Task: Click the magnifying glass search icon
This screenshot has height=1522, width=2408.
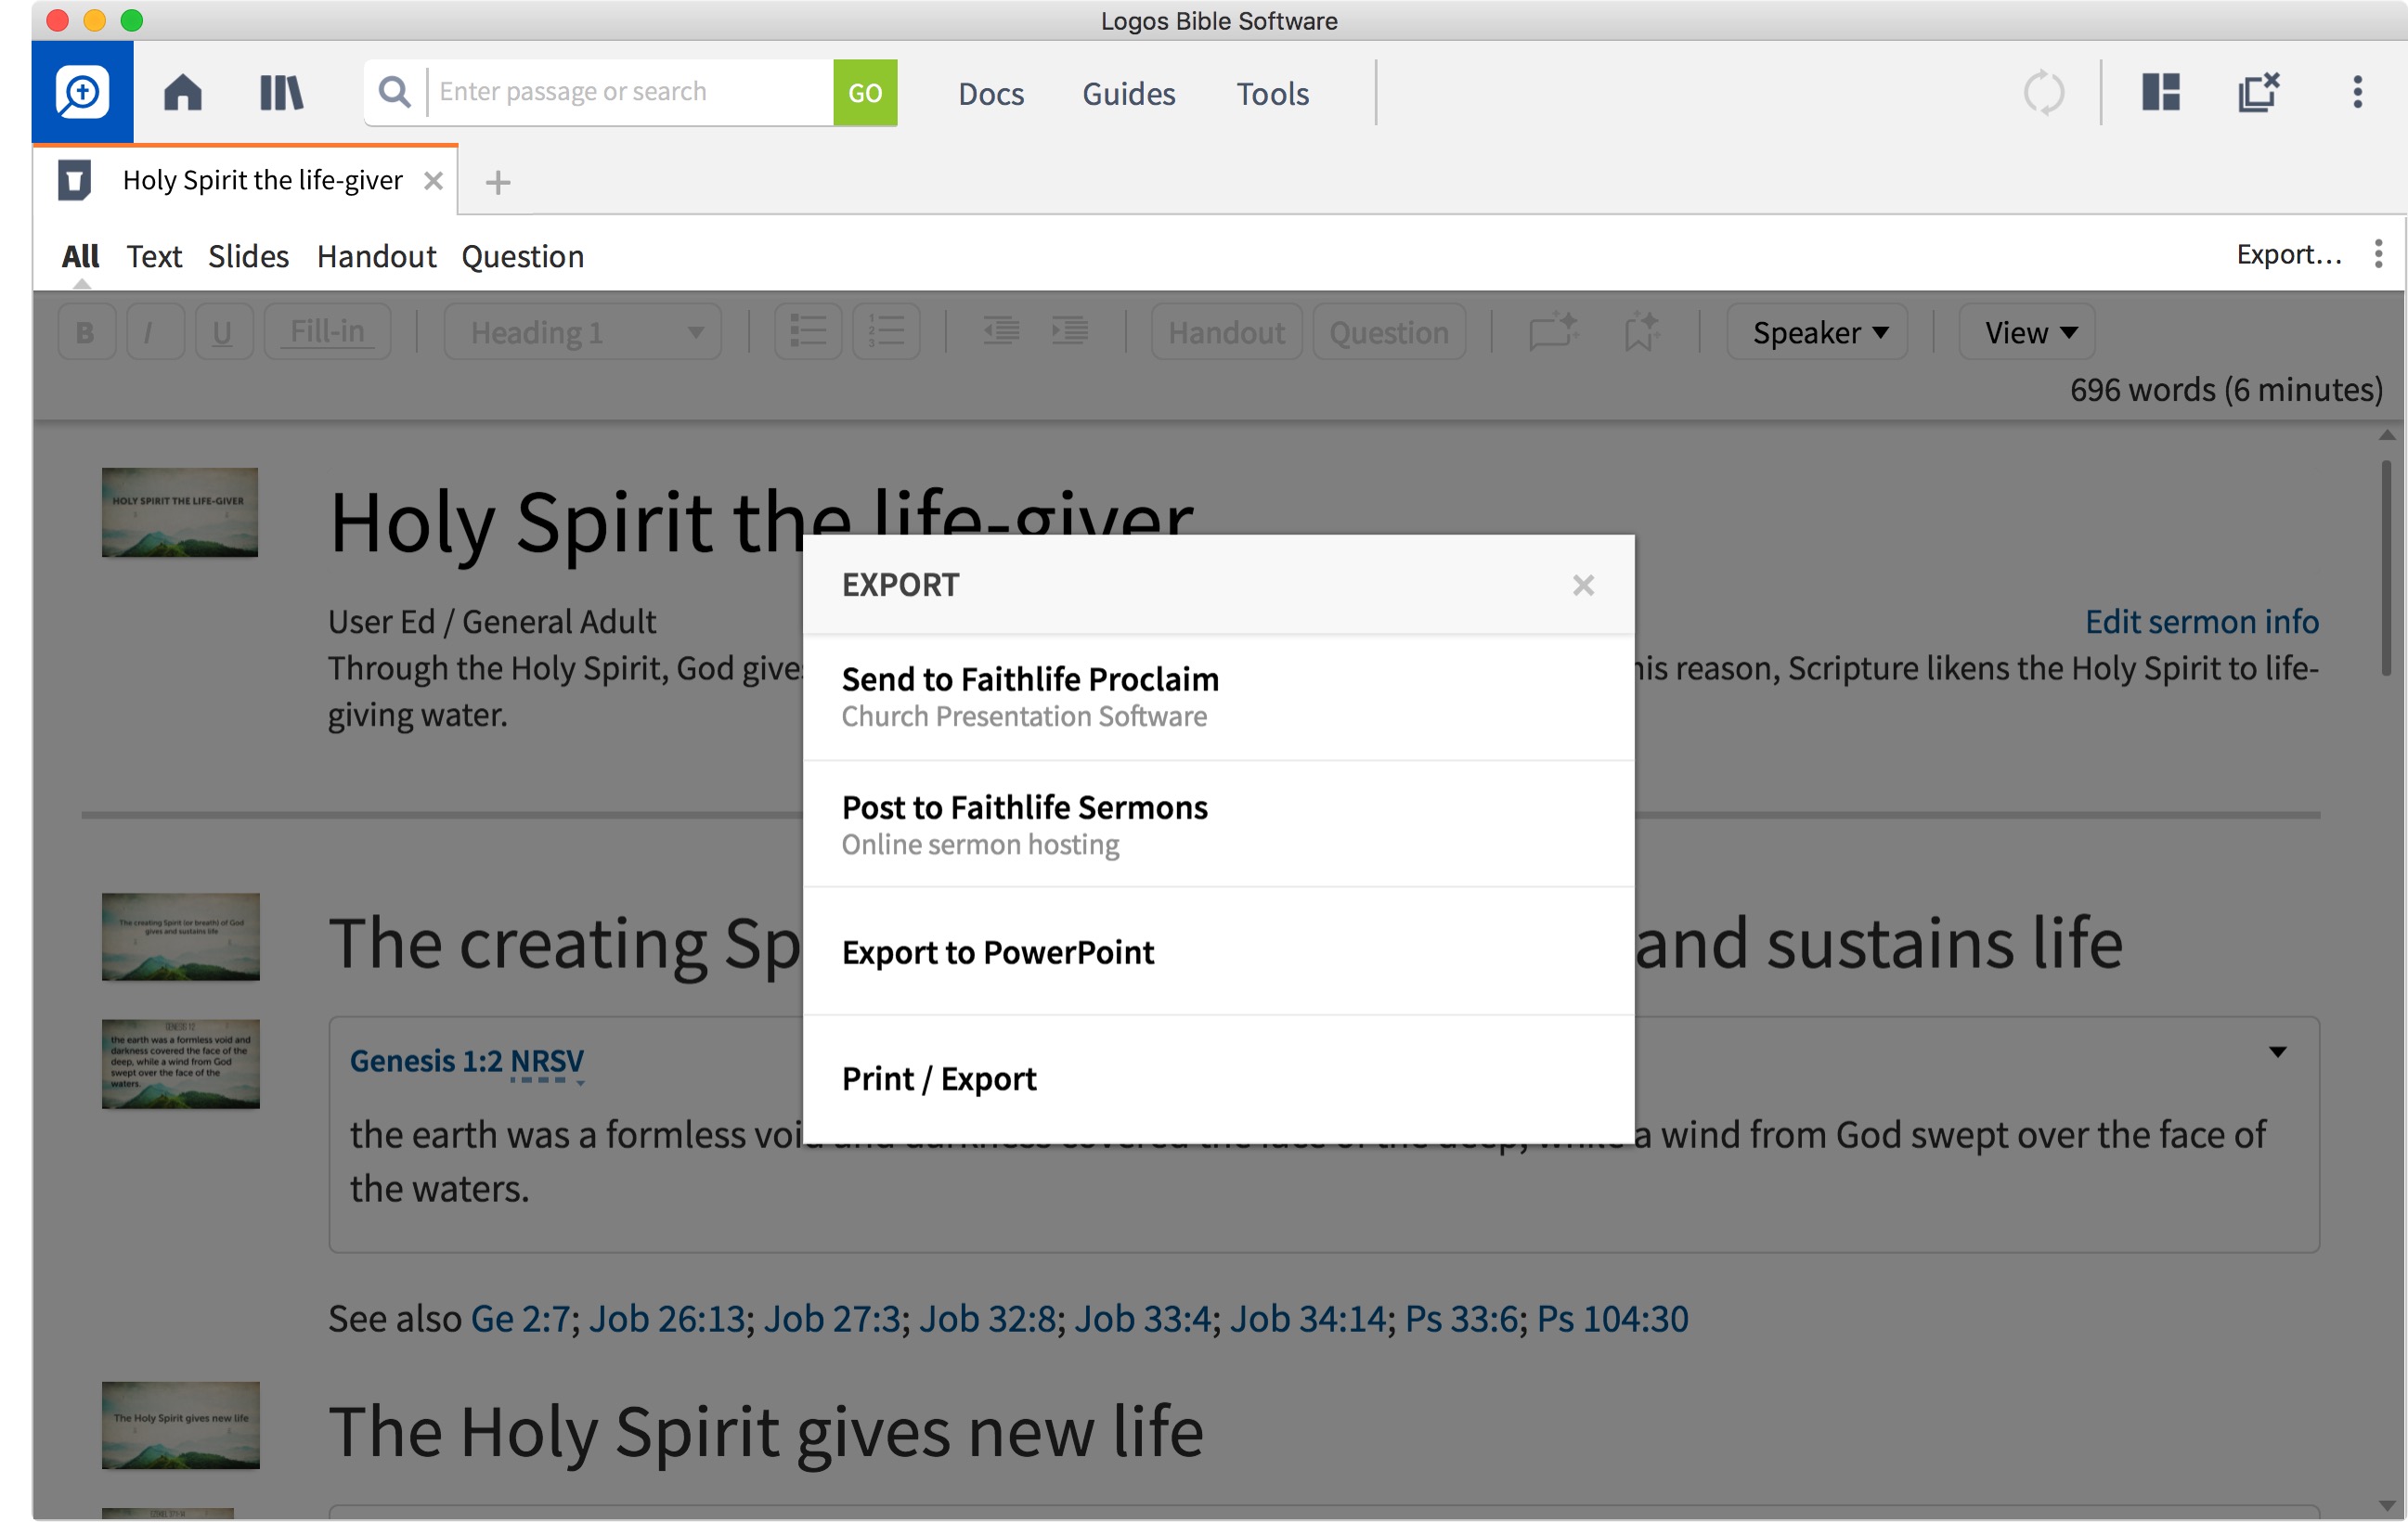Action: point(395,92)
